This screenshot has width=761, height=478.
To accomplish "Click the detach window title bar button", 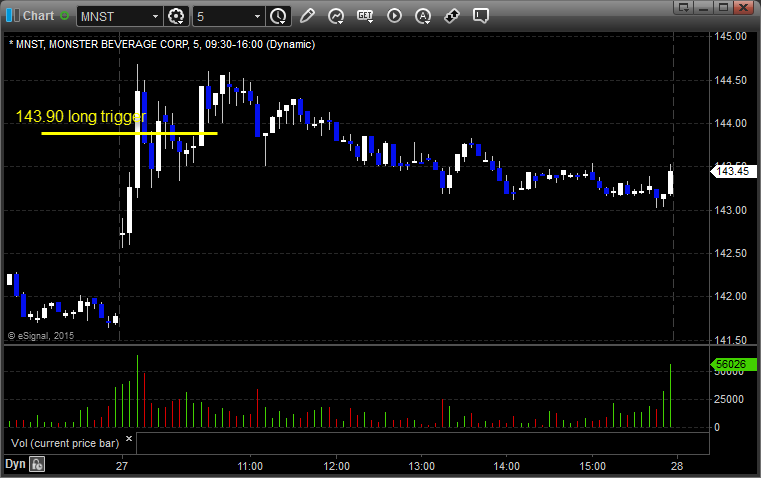I will click(684, 7).
